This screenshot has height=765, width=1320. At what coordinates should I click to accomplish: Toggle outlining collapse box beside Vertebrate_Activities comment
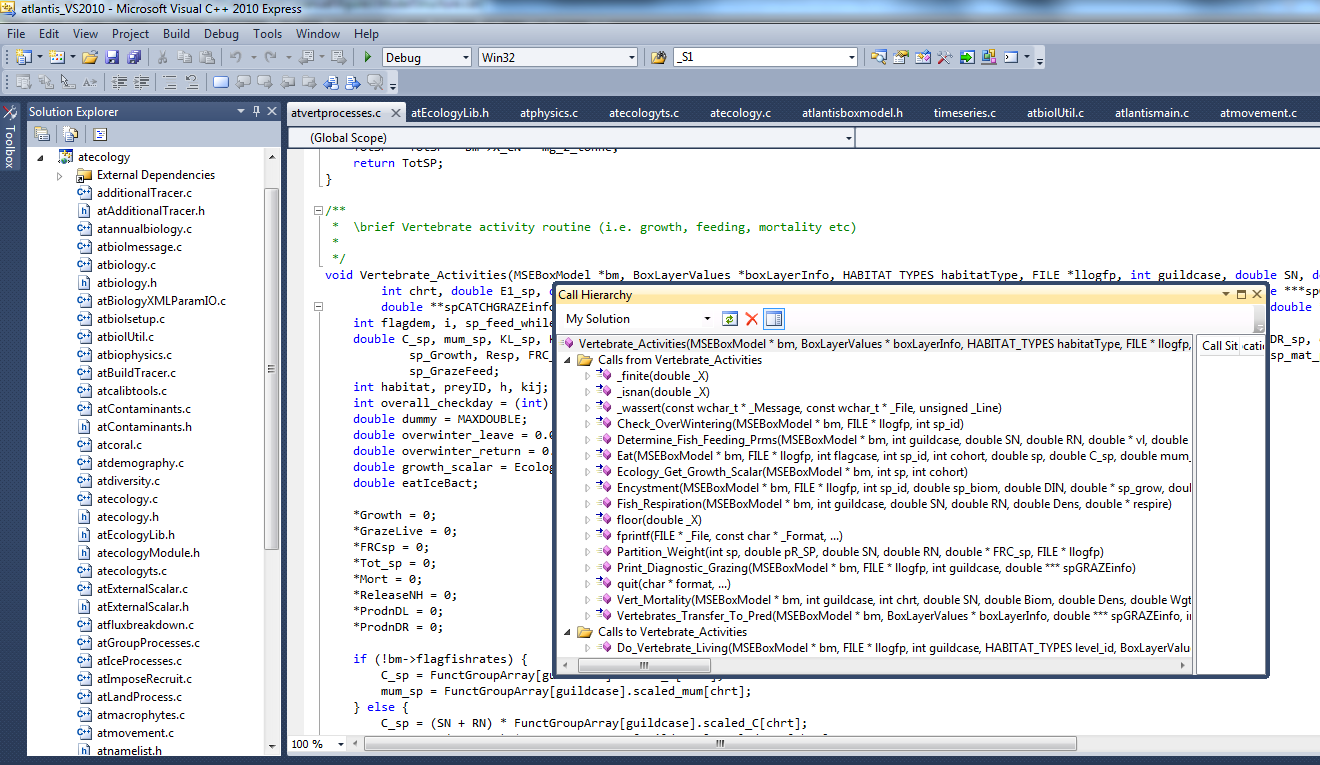point(318,211)
